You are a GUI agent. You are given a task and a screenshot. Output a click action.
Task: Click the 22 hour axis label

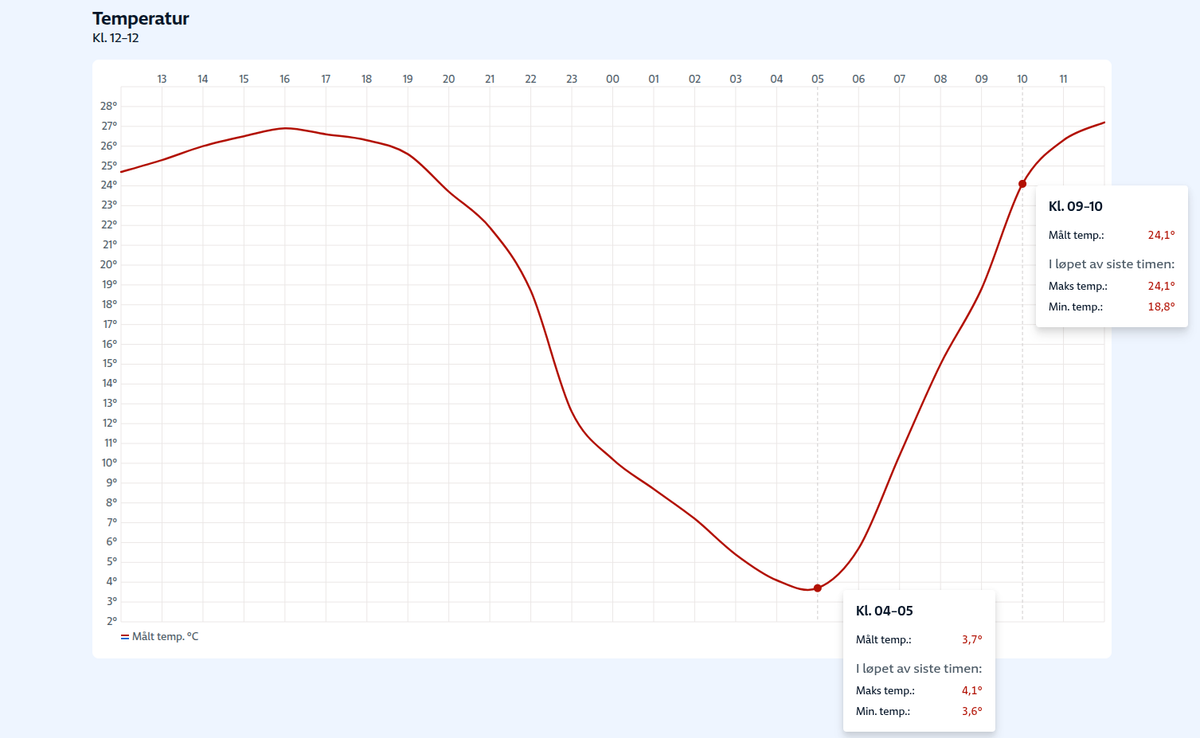[531, 78]
